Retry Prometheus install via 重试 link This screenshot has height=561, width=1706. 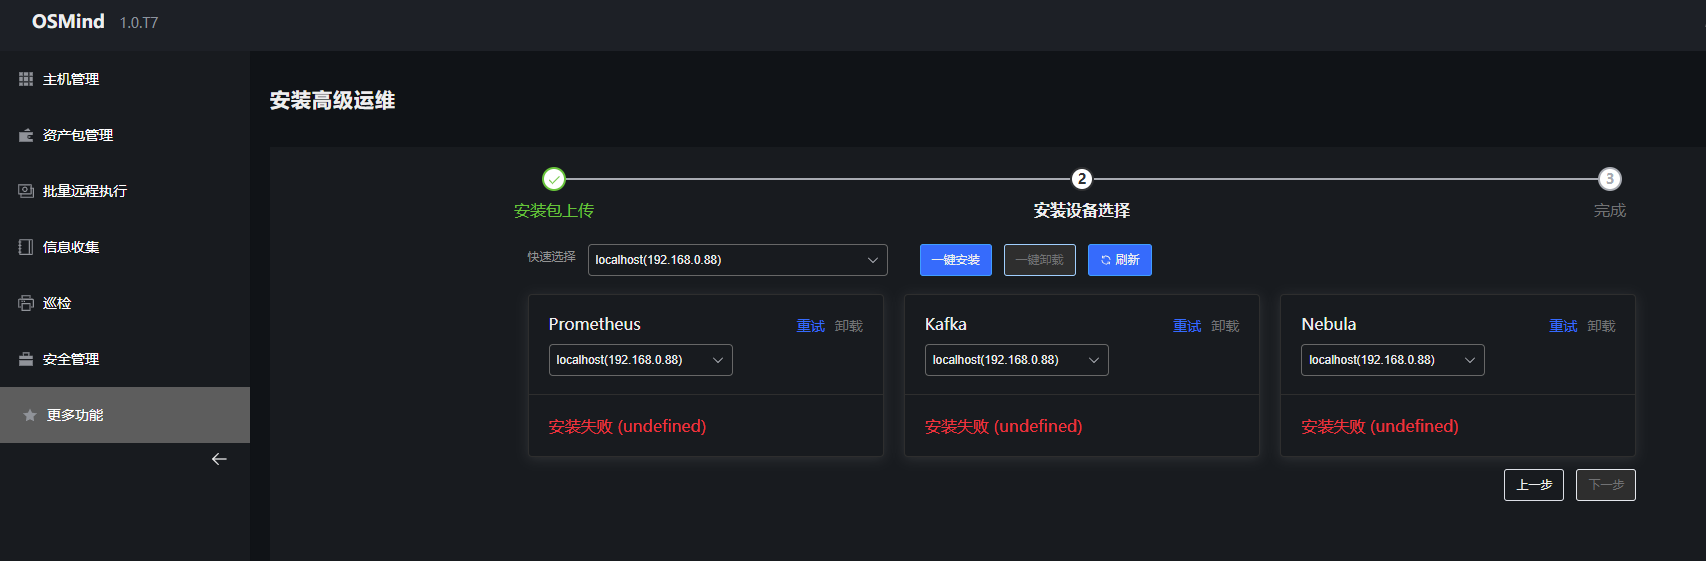[x=810, y=326]
